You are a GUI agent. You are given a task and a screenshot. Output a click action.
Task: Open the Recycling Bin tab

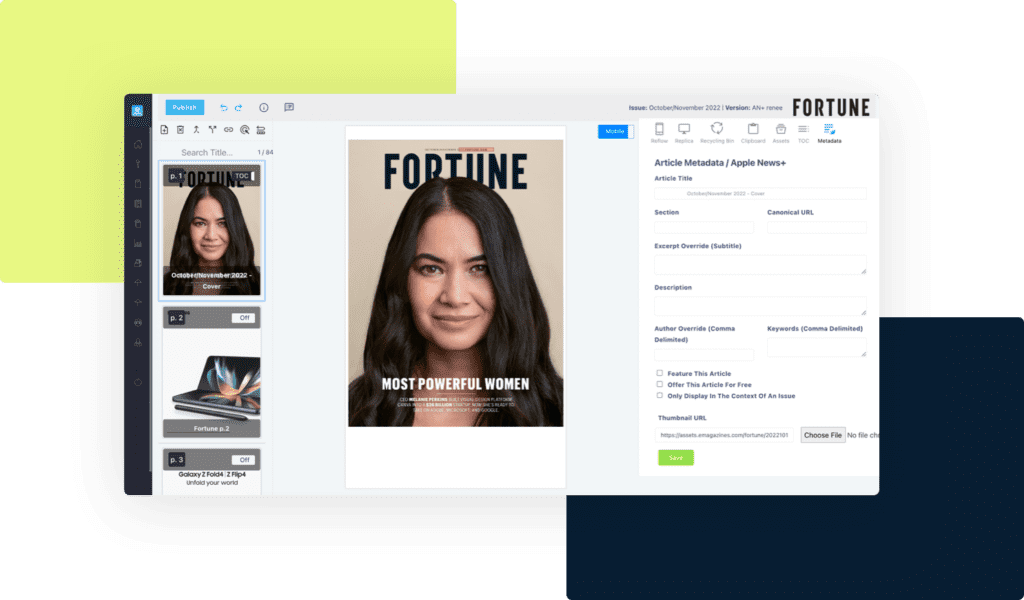pos(717,133)
